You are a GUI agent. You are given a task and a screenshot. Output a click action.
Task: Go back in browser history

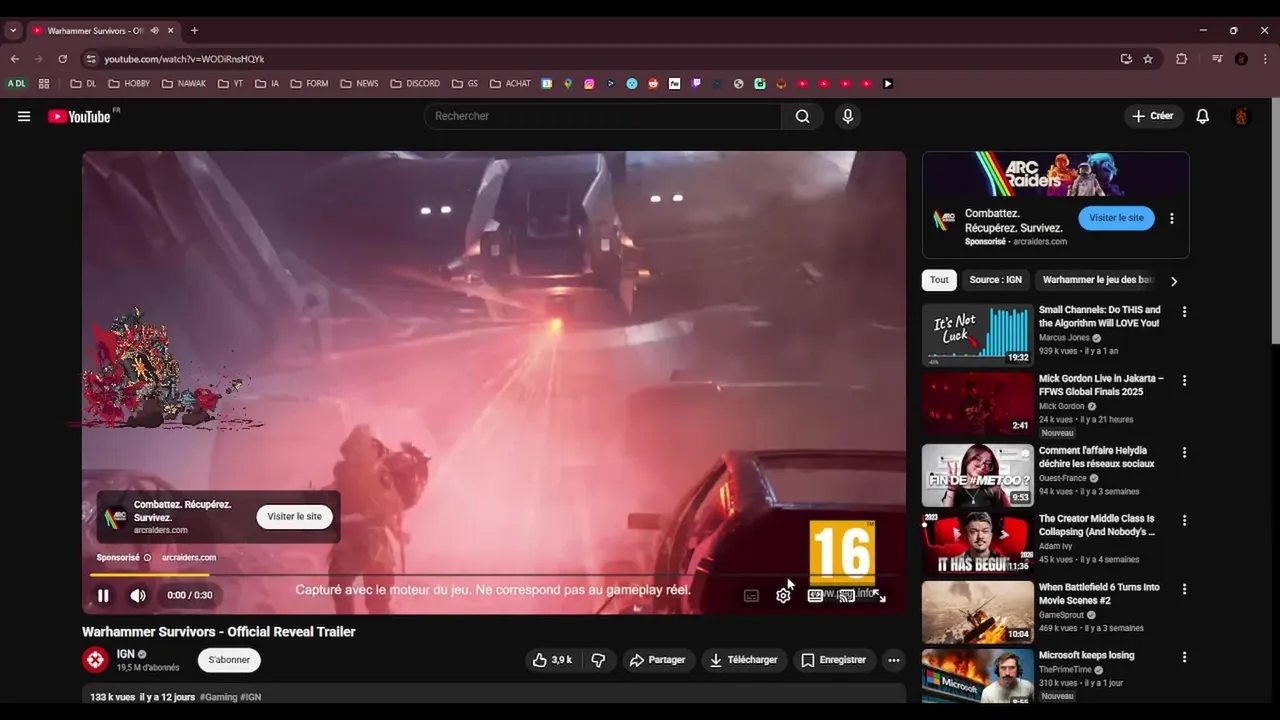(x=15, y=59)
